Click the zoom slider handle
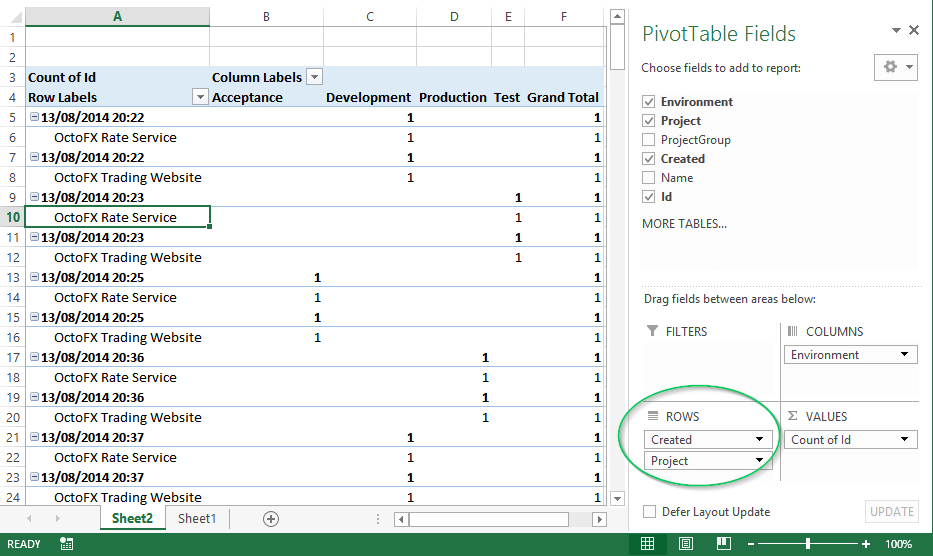Screen dimensions: 933x556 pos(808,544)
